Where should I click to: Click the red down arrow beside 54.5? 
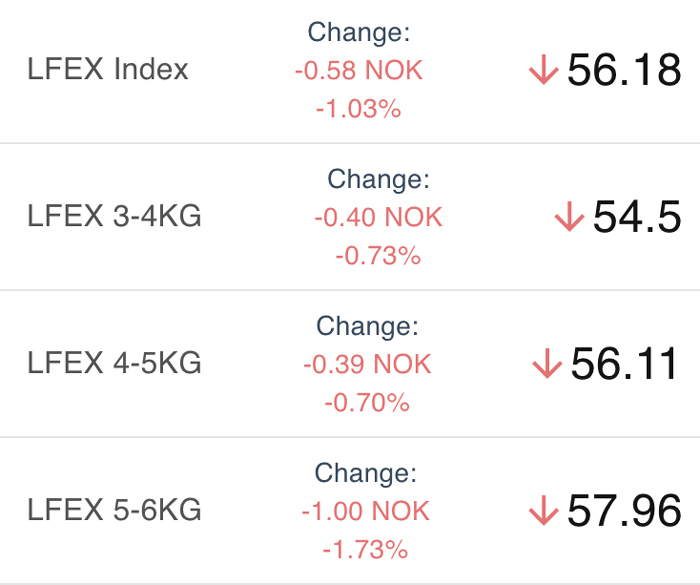click(x=570, y=216)
